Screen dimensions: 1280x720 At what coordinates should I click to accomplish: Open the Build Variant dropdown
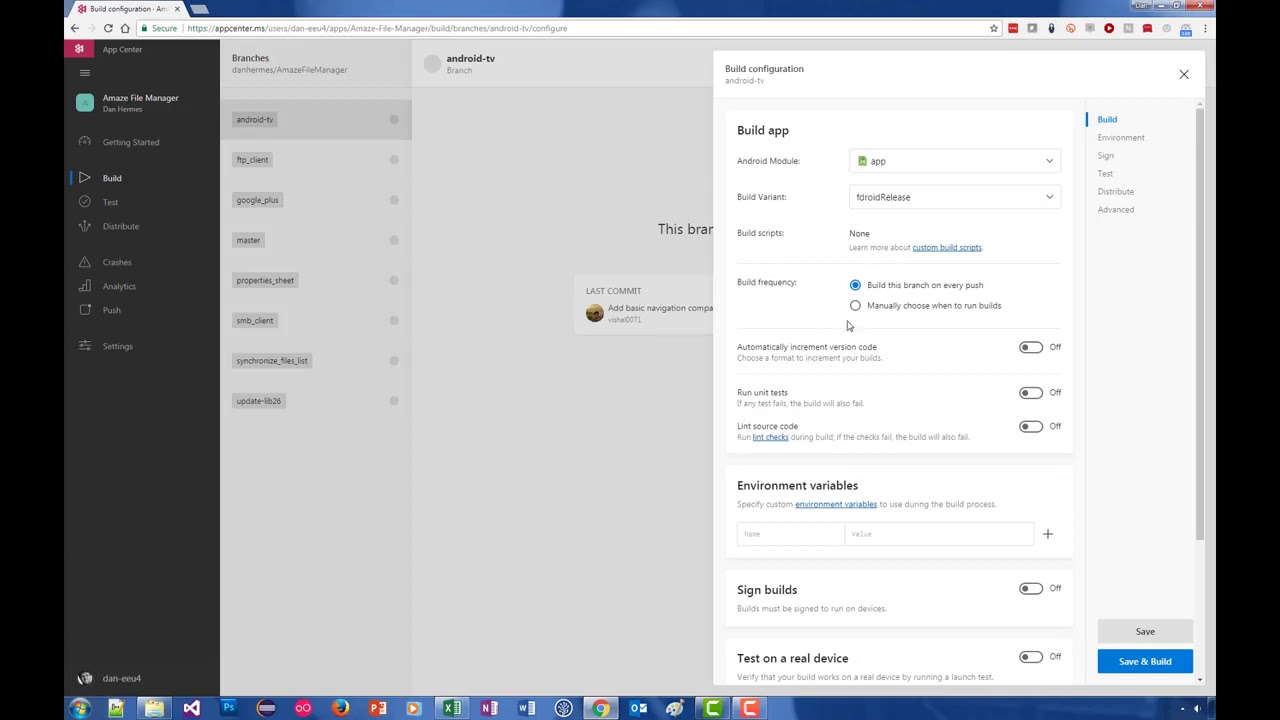955,197
